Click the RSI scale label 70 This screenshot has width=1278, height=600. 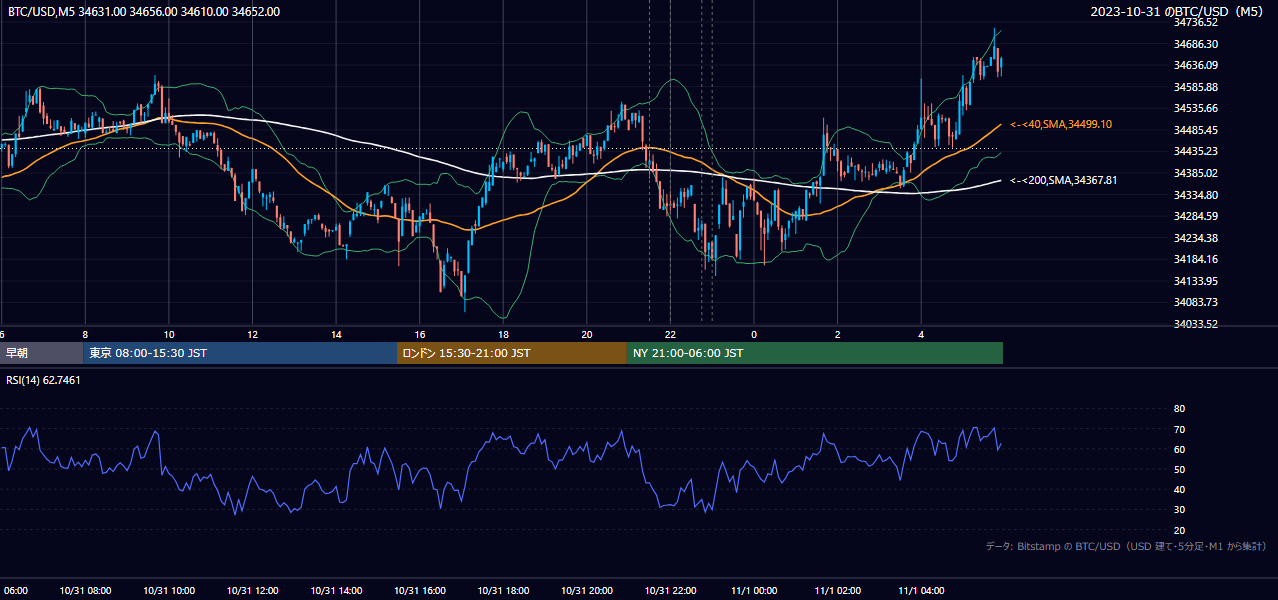1179,429
